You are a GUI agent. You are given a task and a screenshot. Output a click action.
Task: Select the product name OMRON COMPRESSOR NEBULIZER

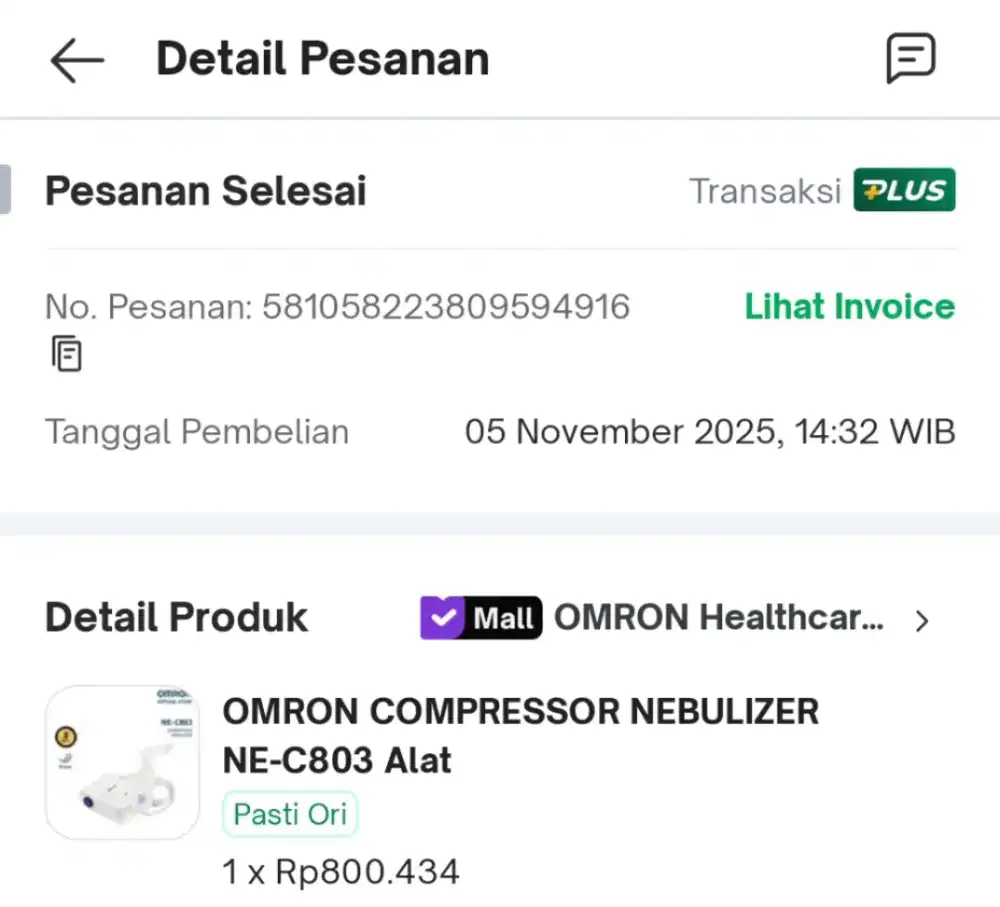point(519,711)
